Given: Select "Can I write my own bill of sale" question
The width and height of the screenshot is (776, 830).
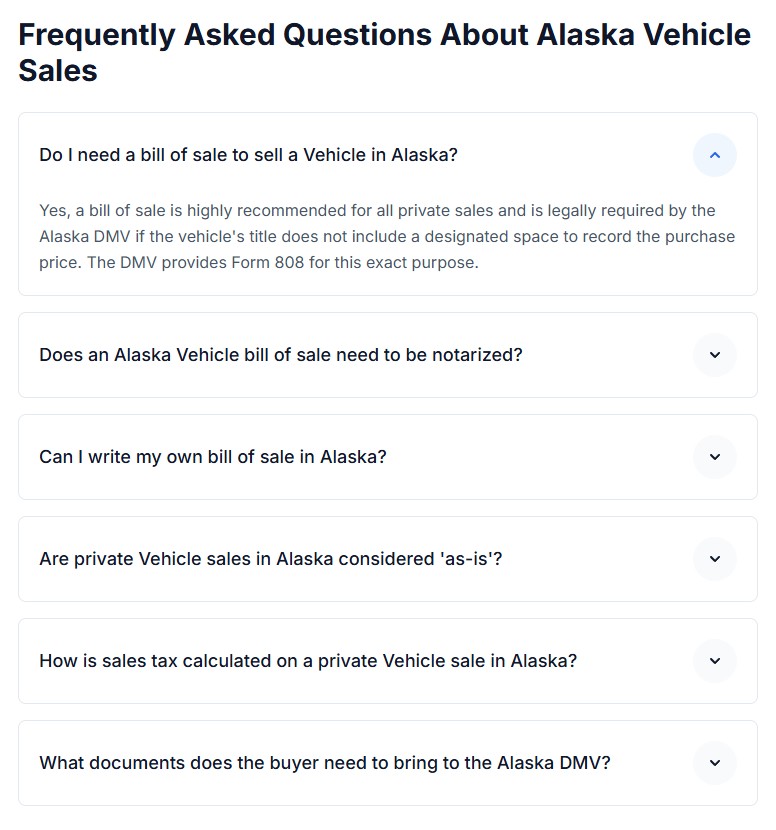Looking at the screenshot, I should 212,457.
